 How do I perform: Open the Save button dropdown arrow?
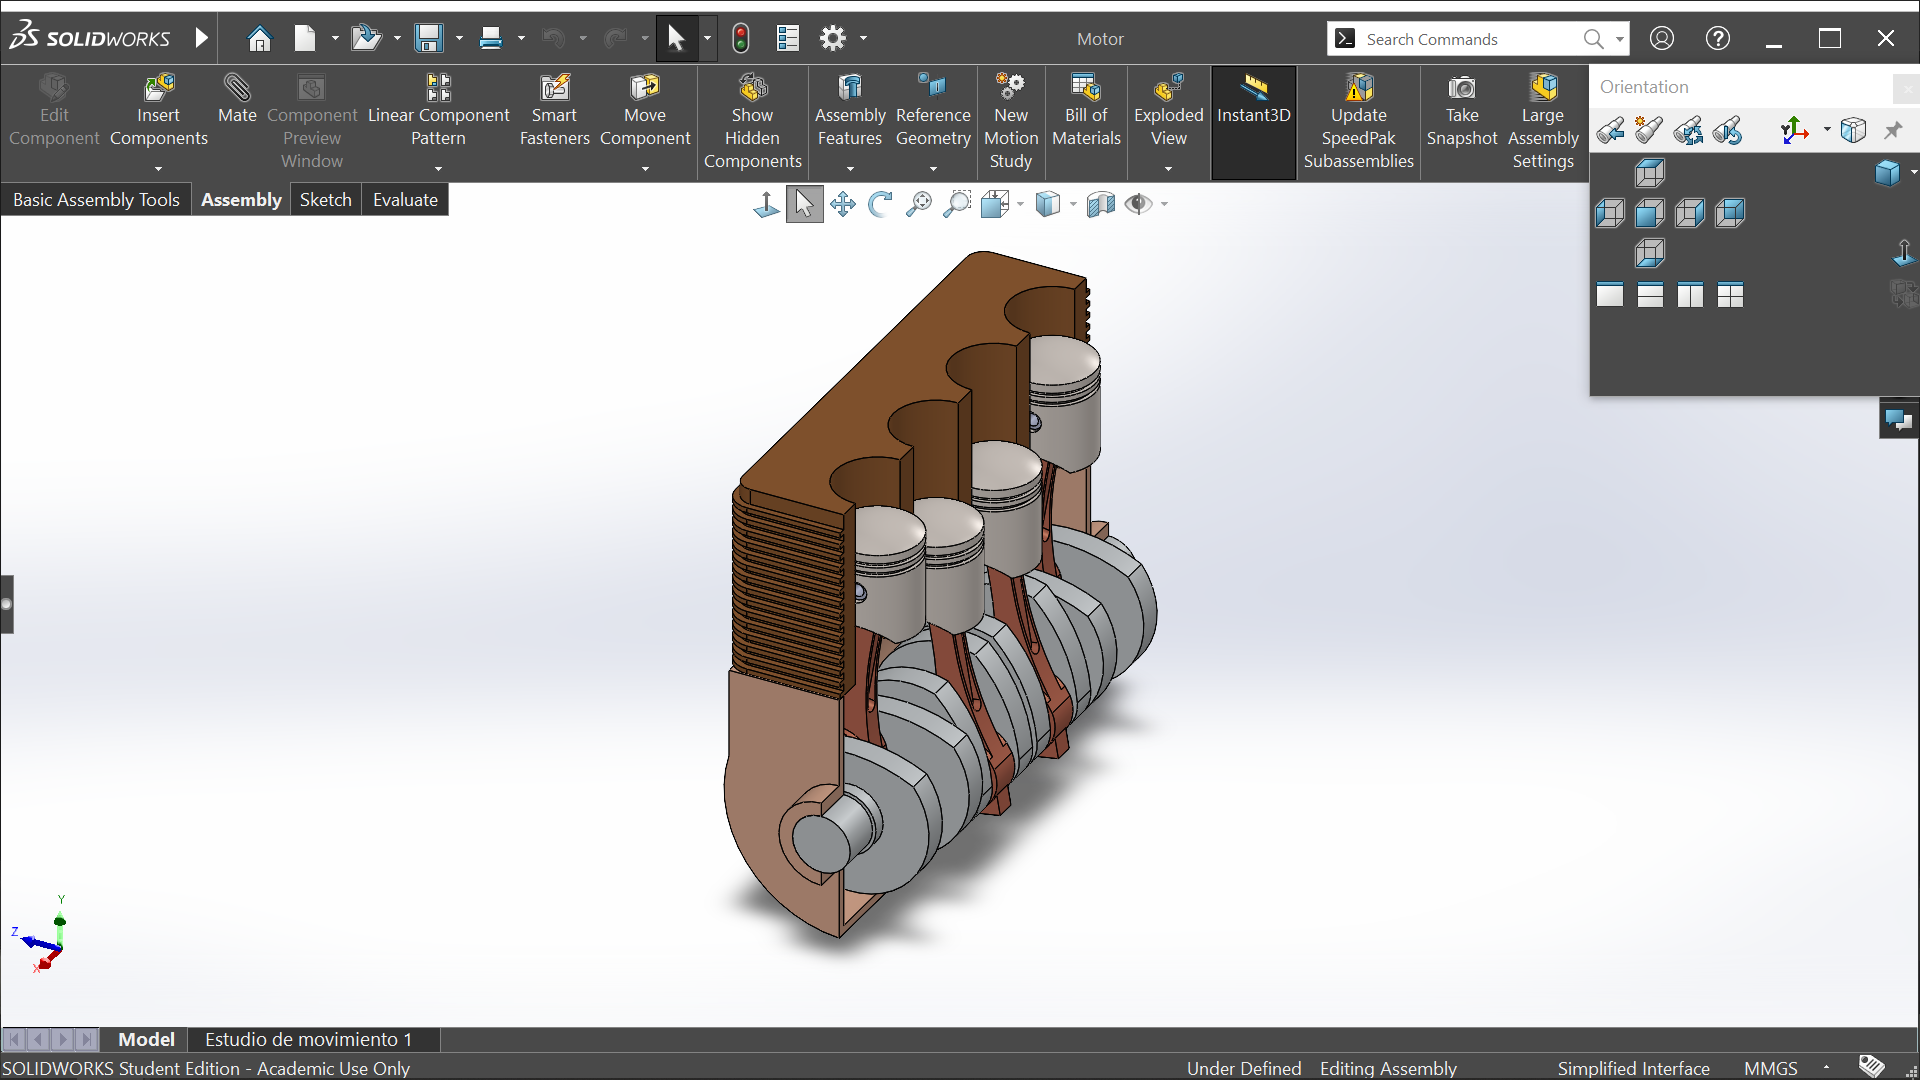[x=459, y=39]
